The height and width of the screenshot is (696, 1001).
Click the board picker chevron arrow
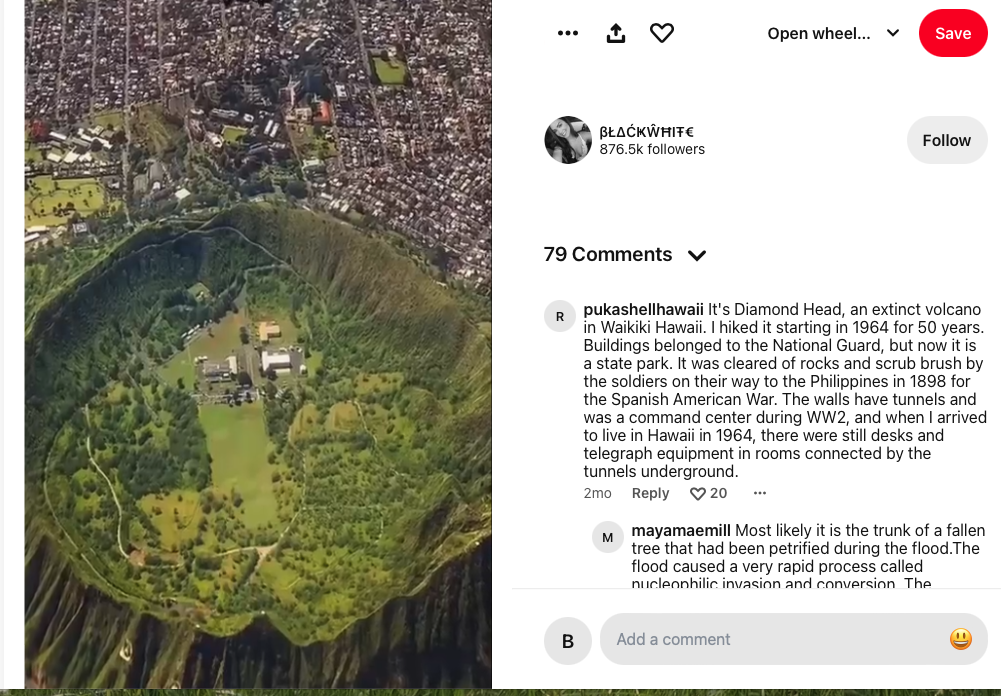pyautogui.click(x=892, y=33)
